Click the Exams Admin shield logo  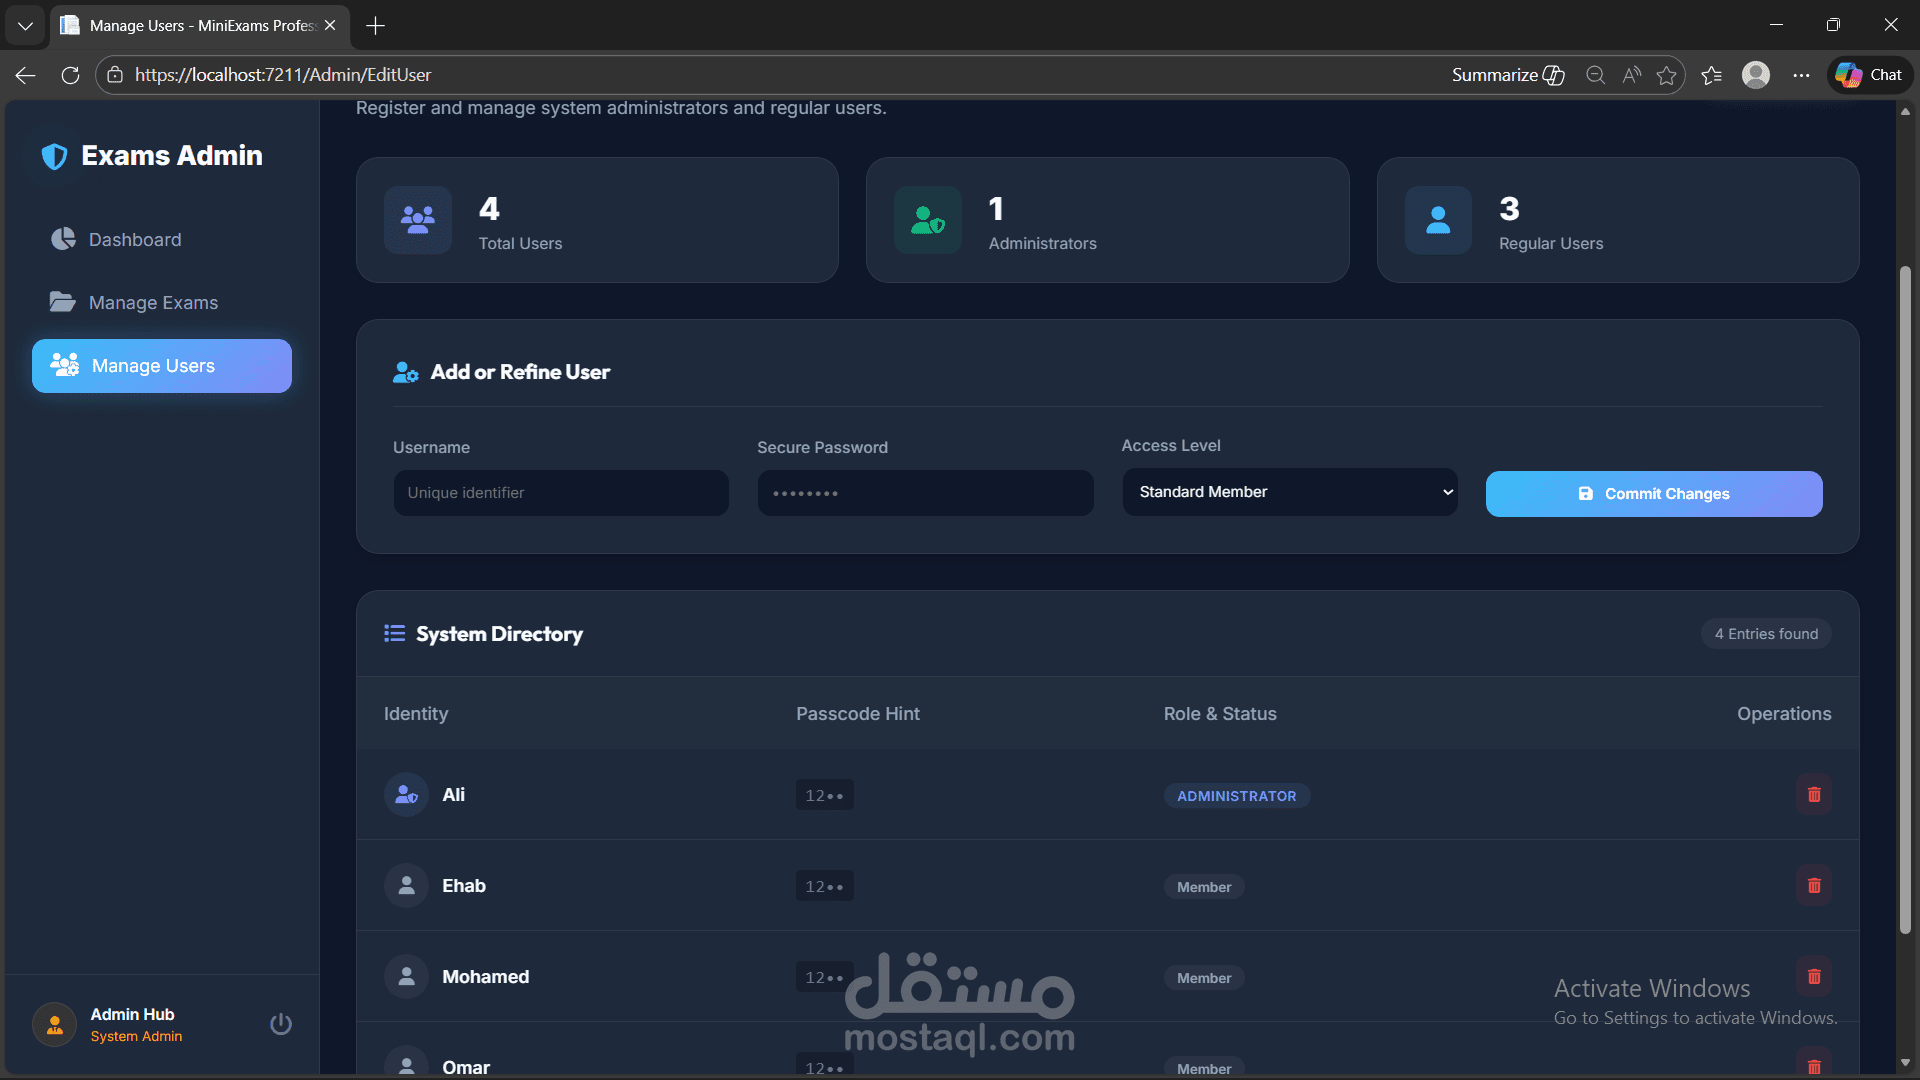tap(54, 156)
